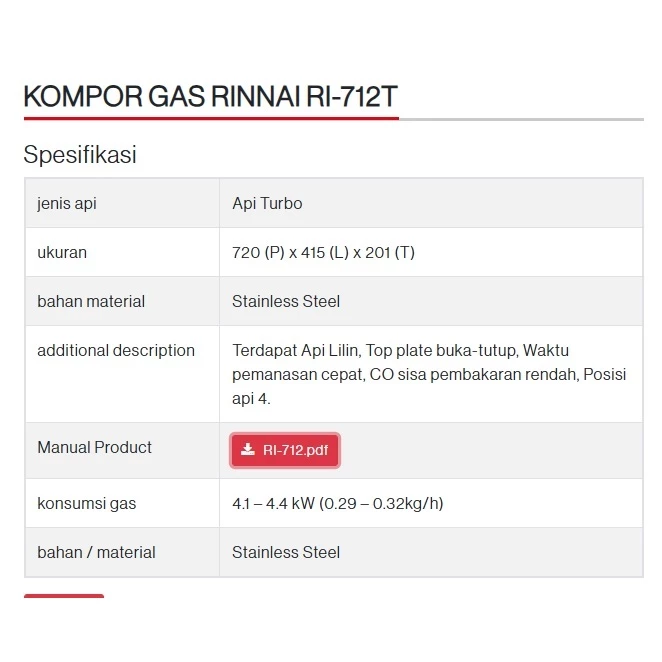Click the gray divider line right of the red underline
The image size is (662, 662).
(x=520, y=119)
